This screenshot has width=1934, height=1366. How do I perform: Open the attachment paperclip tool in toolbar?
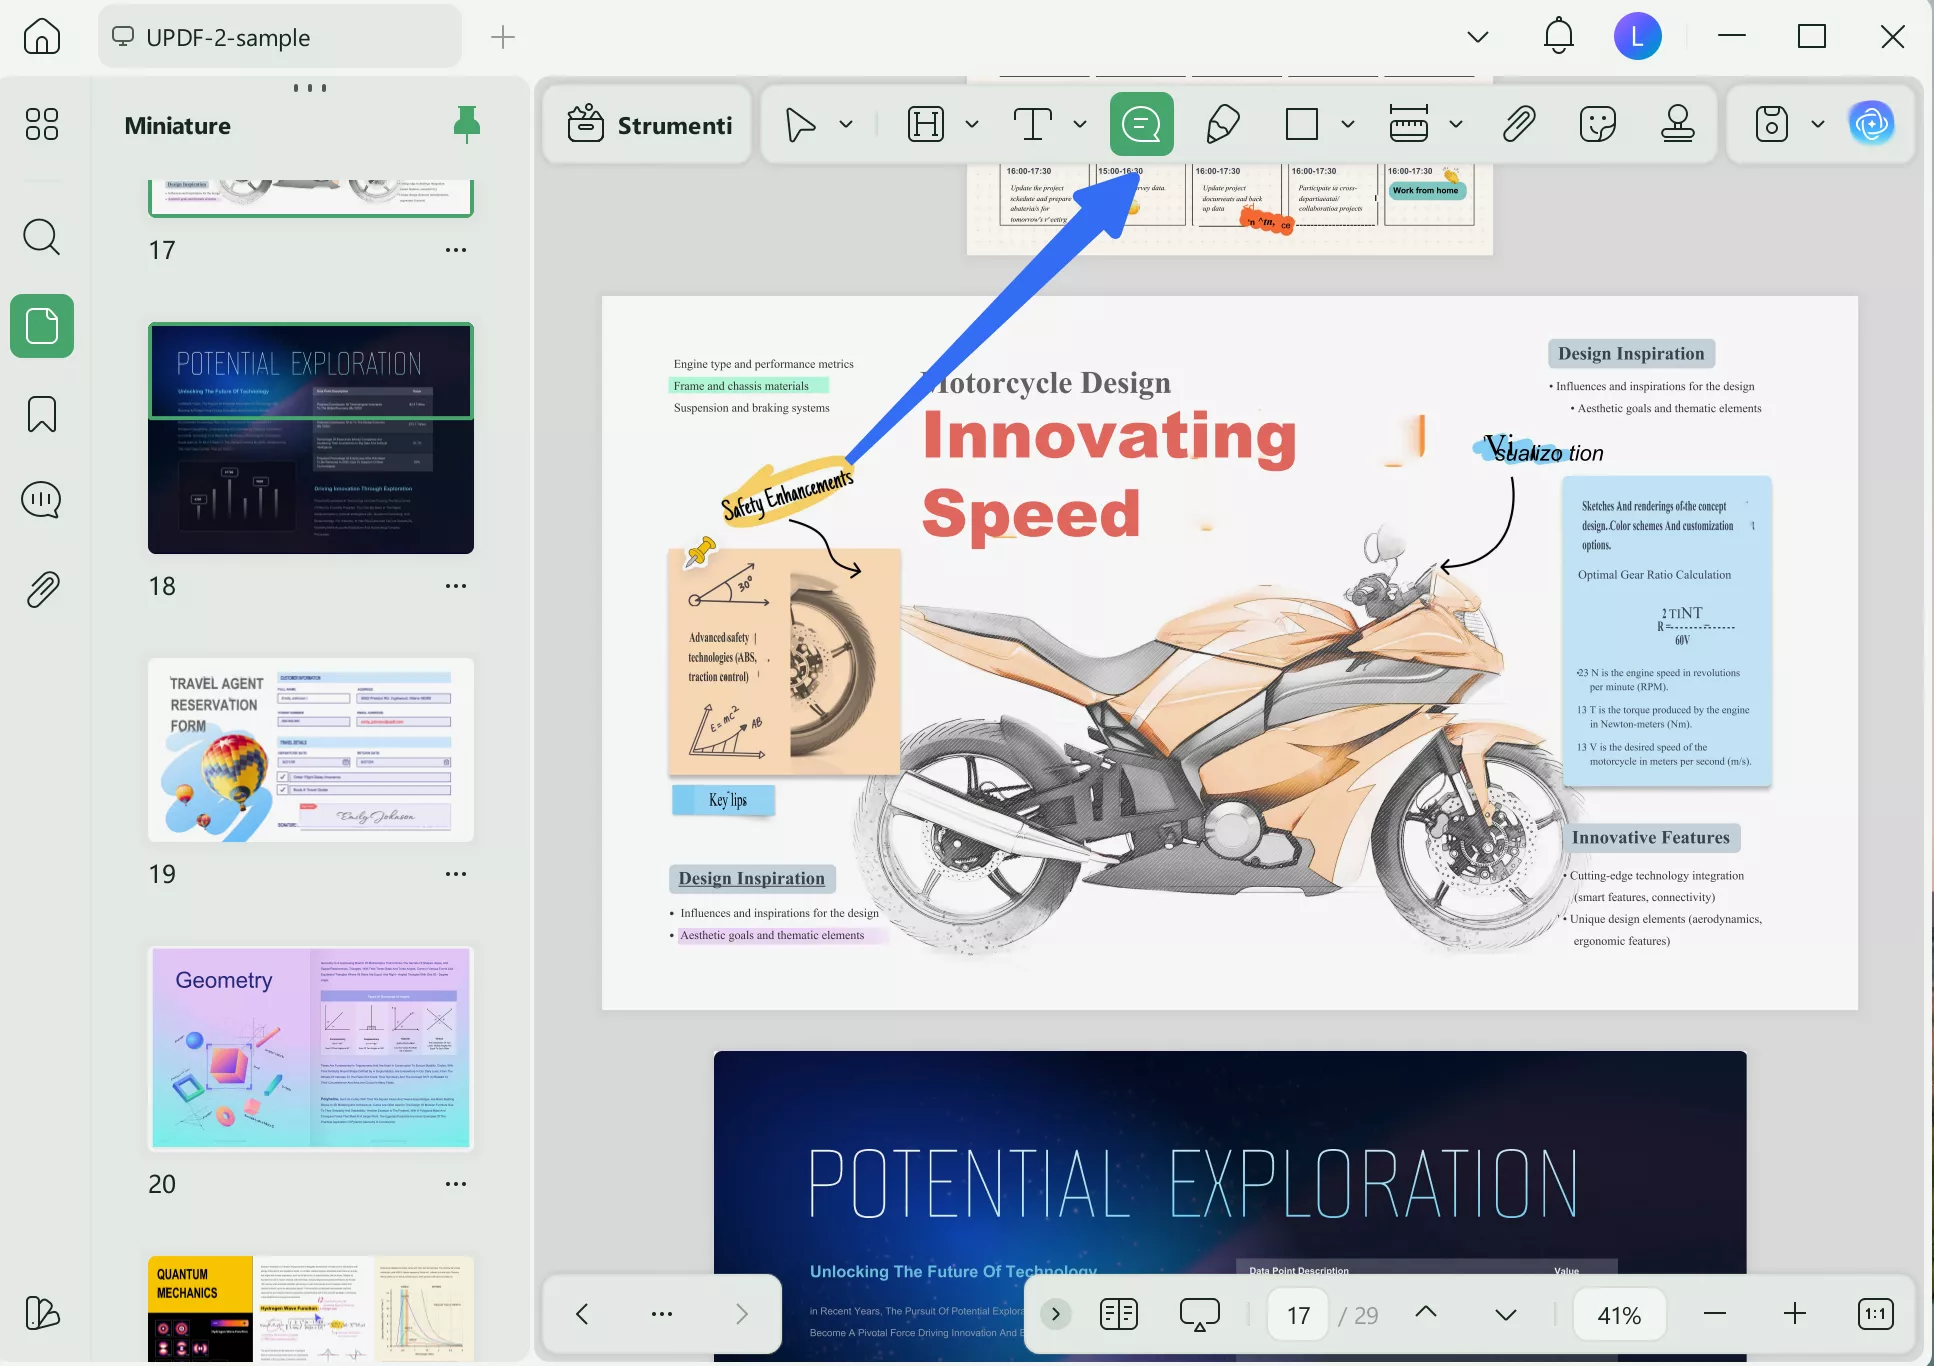[1518, 124]
